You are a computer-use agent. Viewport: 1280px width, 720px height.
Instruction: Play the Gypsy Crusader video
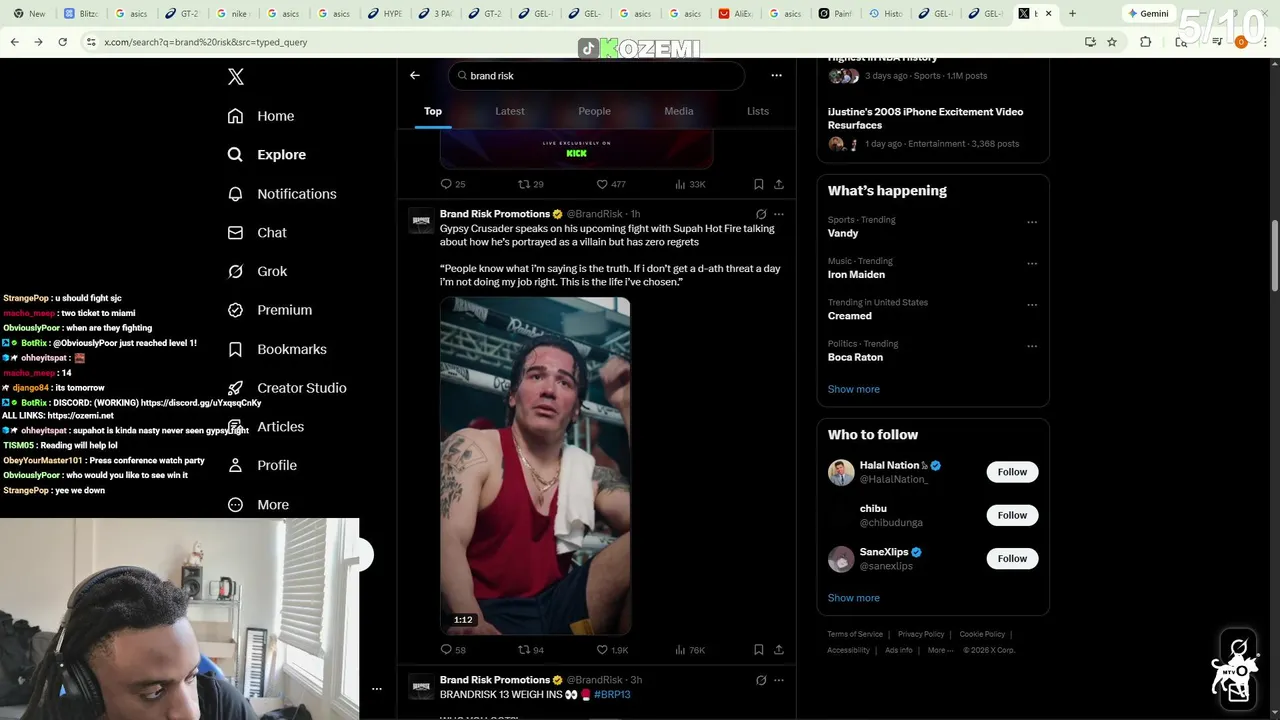535,466
